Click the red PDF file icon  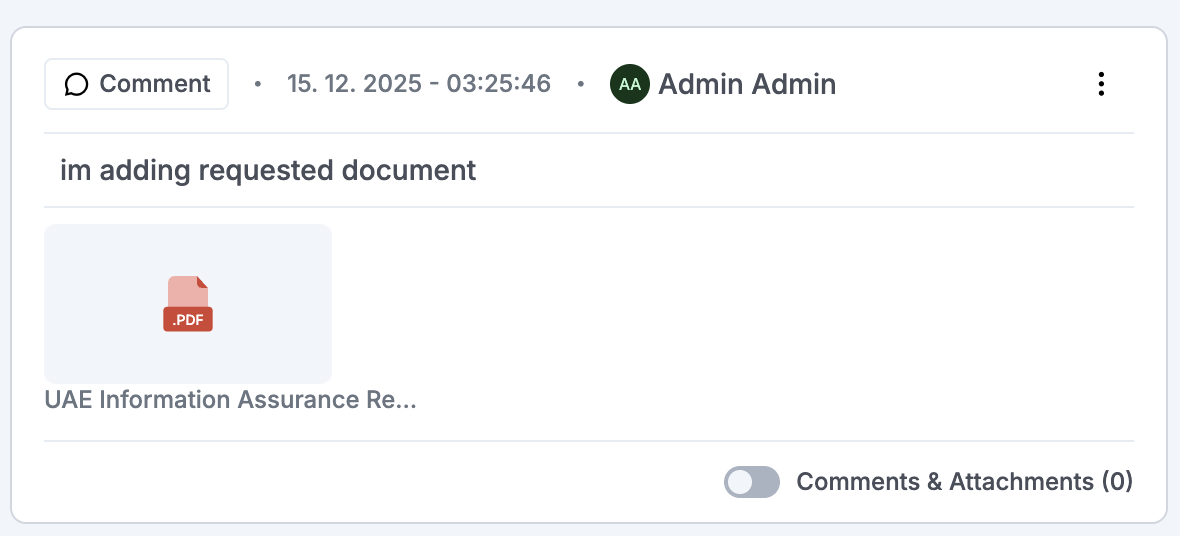188,296
